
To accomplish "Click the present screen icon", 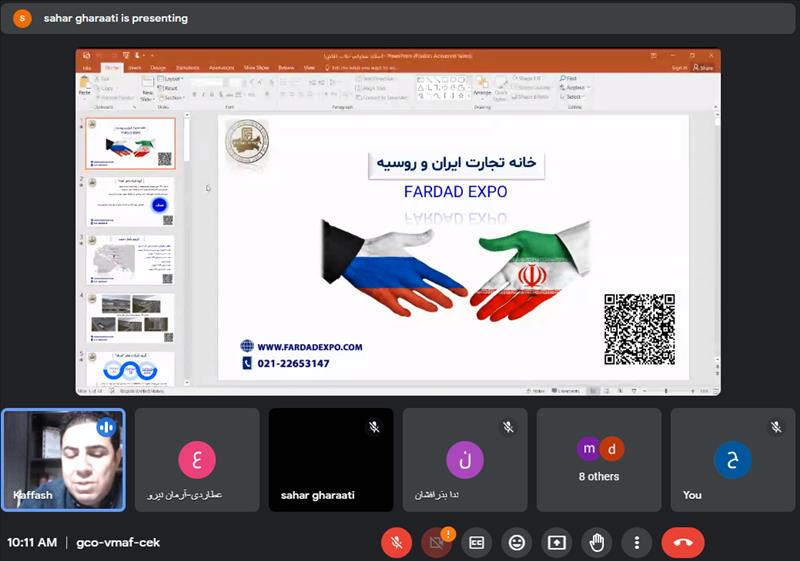I will pyautogui.click(x=556, y=542).
